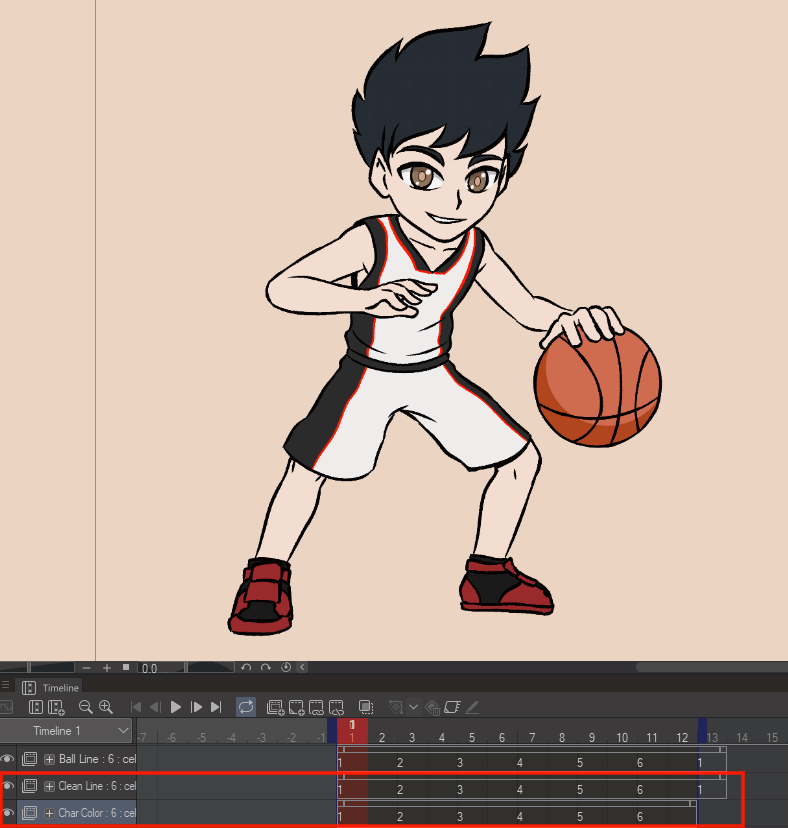Switch to the Timeline tab
Viewport: 788px width, 828px height.
(x=51, y=688)
